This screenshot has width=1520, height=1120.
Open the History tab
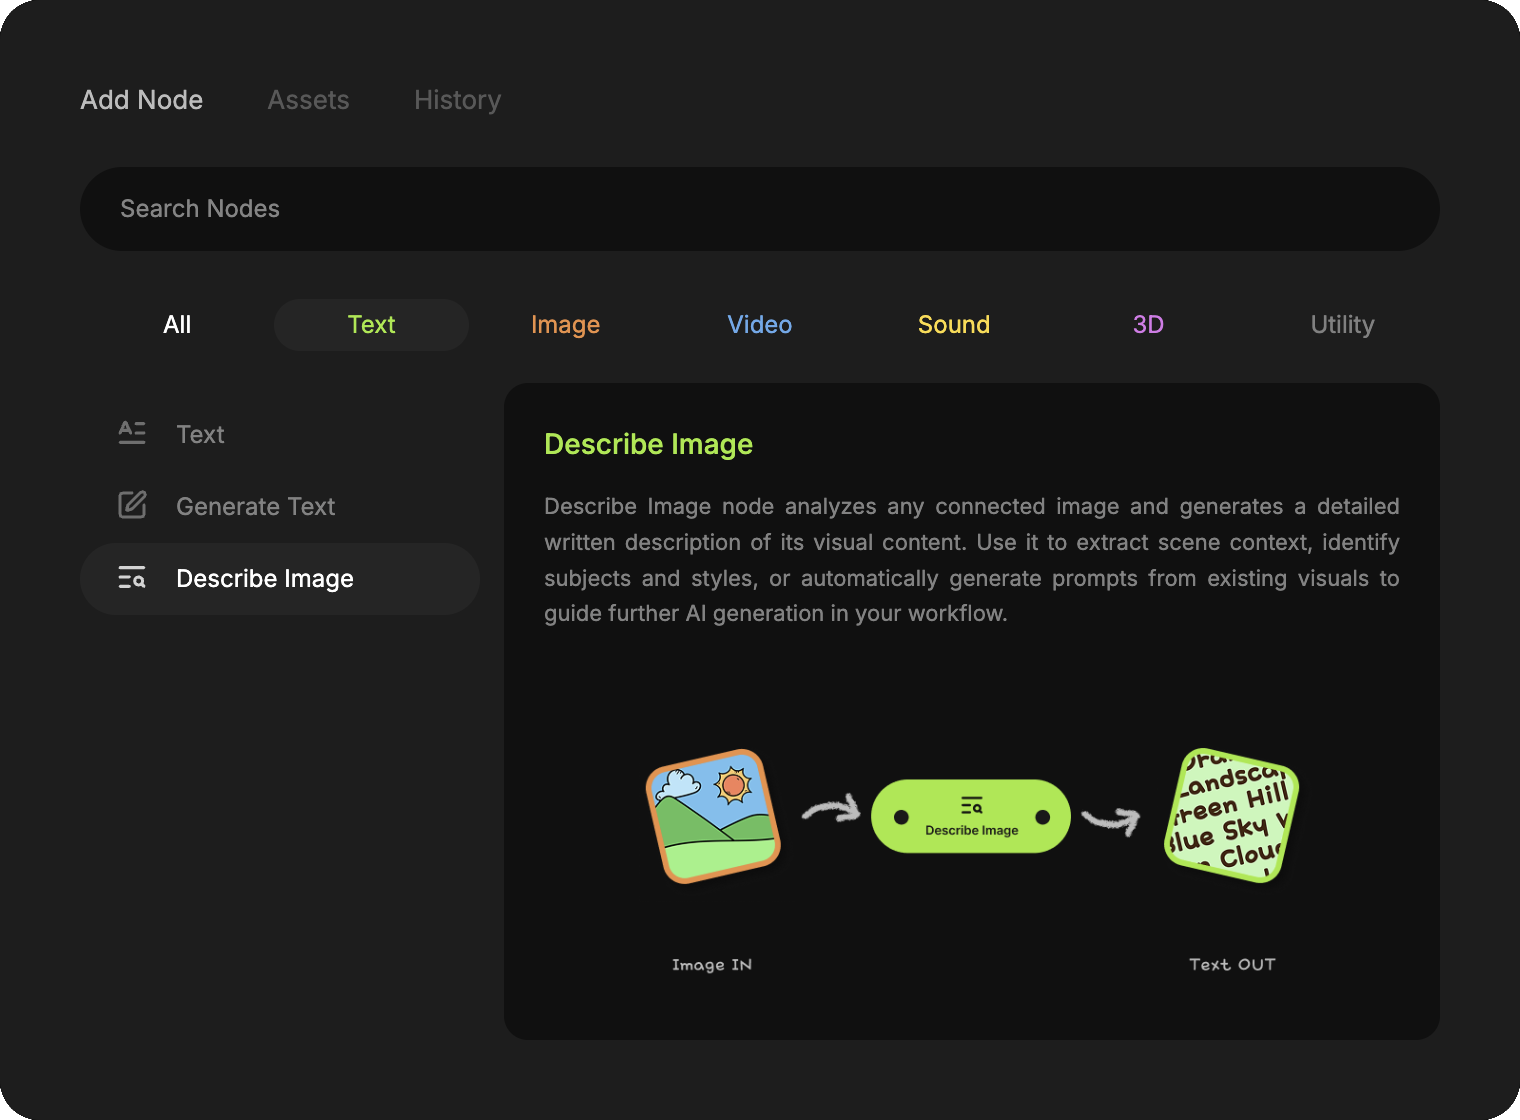pyautogui.click(x=457, y=100)
